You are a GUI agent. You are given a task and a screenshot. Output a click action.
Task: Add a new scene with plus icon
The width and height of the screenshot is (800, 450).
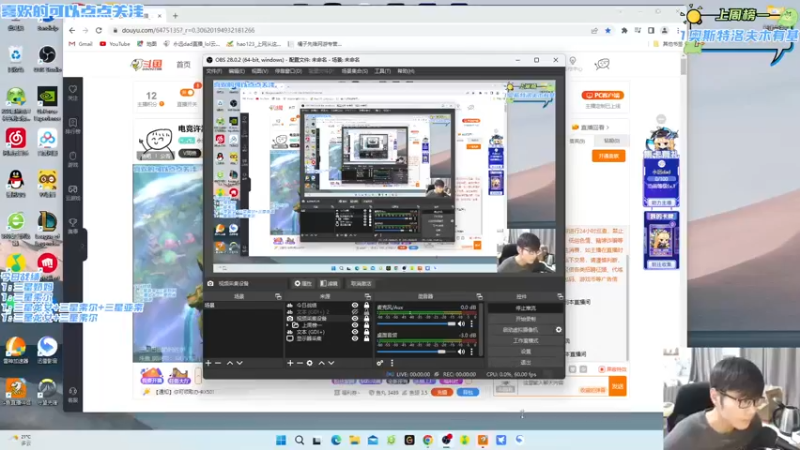coord(208,363)
